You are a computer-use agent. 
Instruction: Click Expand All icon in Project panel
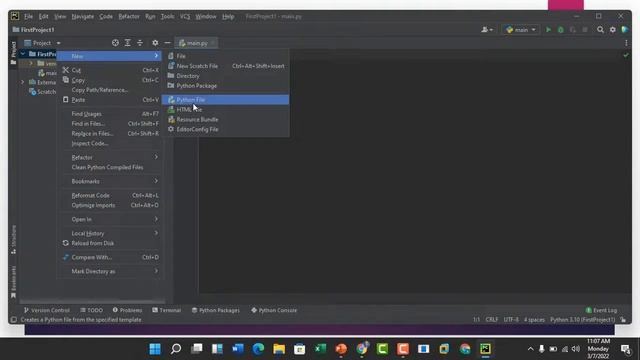click(x=127, y=43)
